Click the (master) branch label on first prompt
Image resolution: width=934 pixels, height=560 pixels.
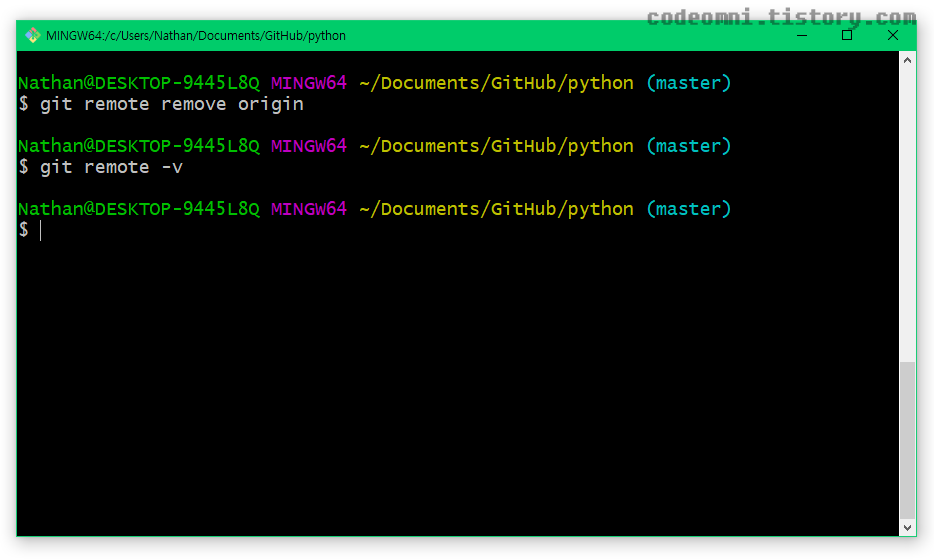click(689, 83)
